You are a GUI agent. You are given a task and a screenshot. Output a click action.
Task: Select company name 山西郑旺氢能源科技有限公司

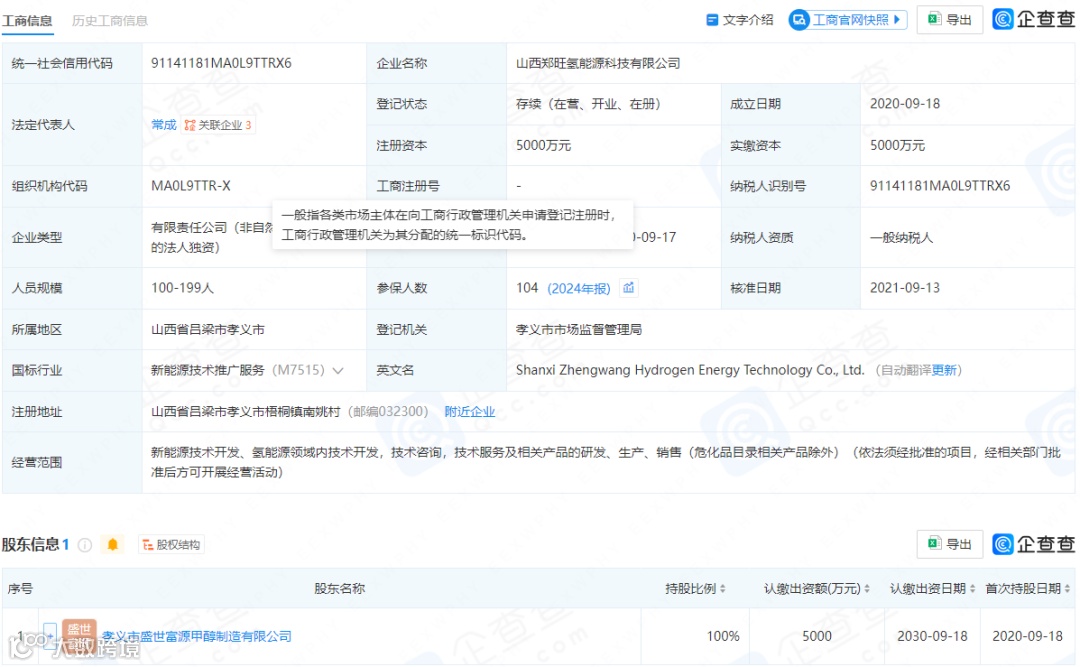pos(598,63)
